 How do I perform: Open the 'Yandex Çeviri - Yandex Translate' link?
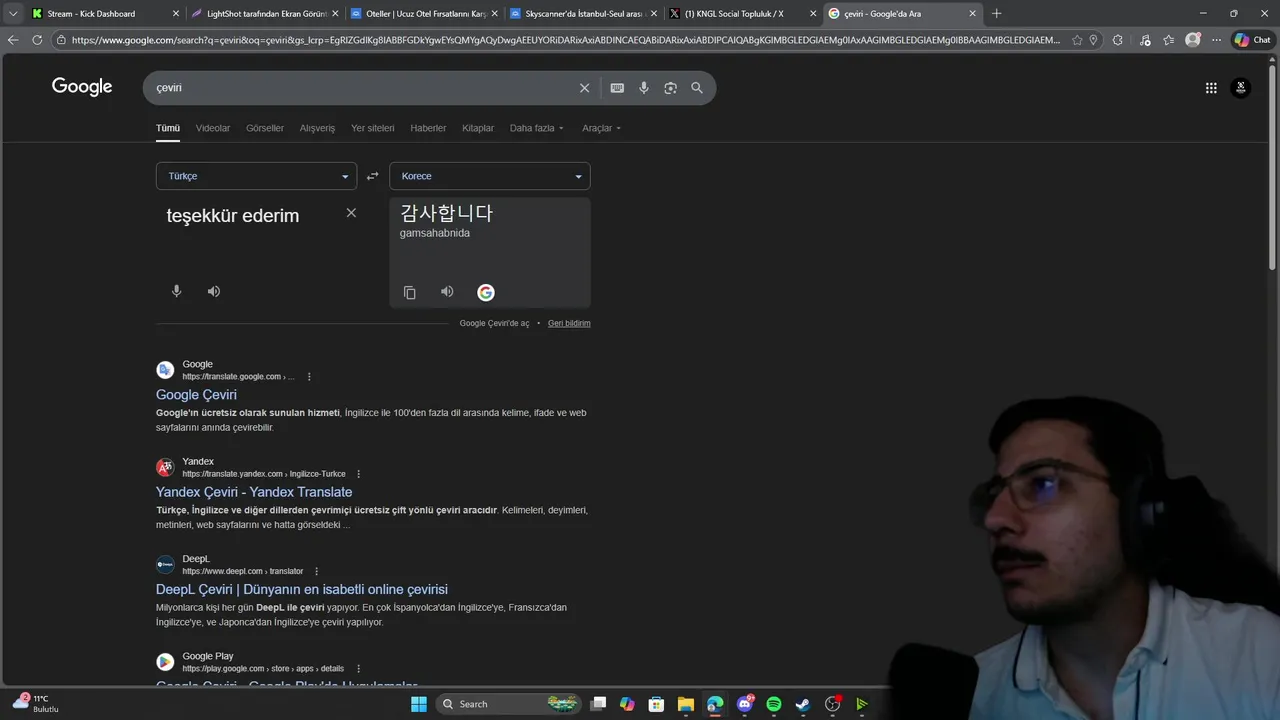coord(254,492)
